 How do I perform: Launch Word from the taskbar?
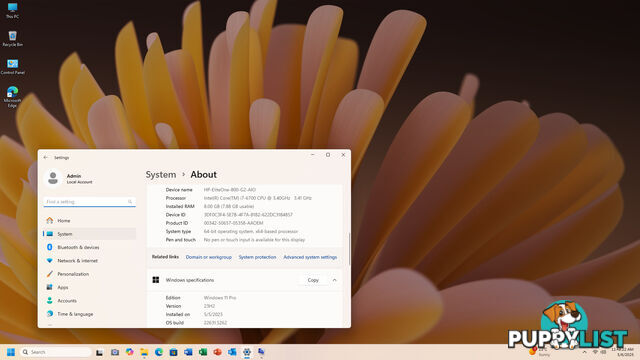[188, 352]
